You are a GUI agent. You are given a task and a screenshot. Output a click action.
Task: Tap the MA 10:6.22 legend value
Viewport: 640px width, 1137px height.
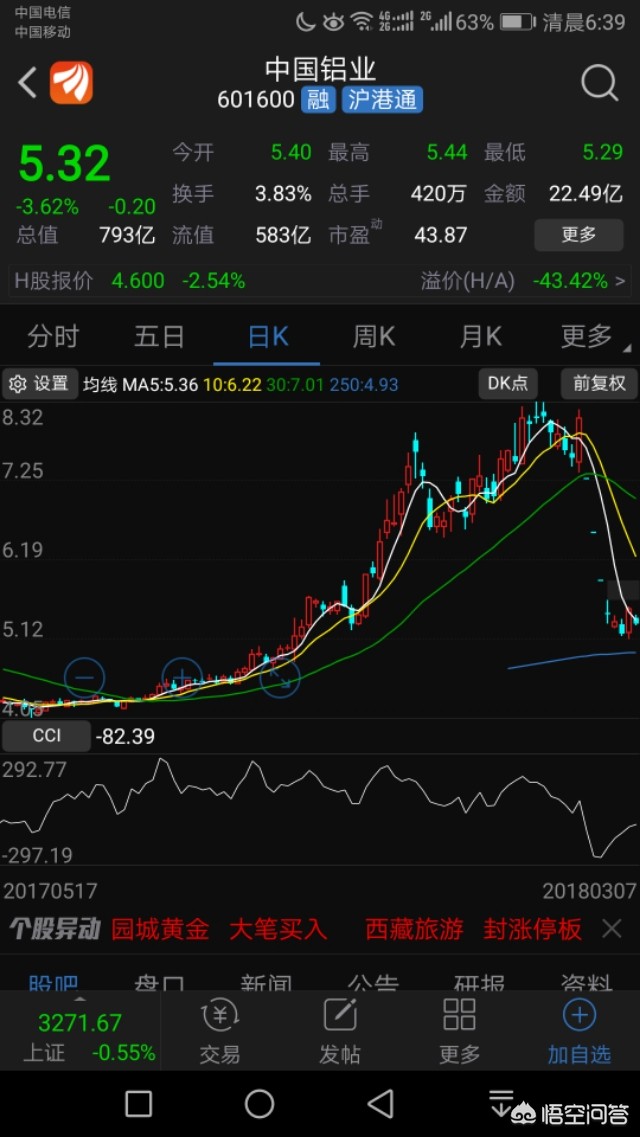232,384
